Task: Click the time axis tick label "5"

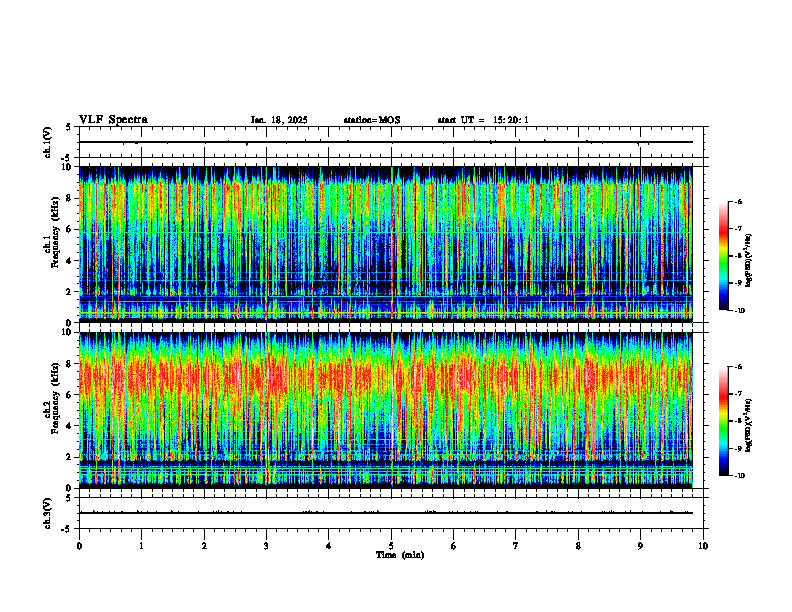Action: (391, 546)
